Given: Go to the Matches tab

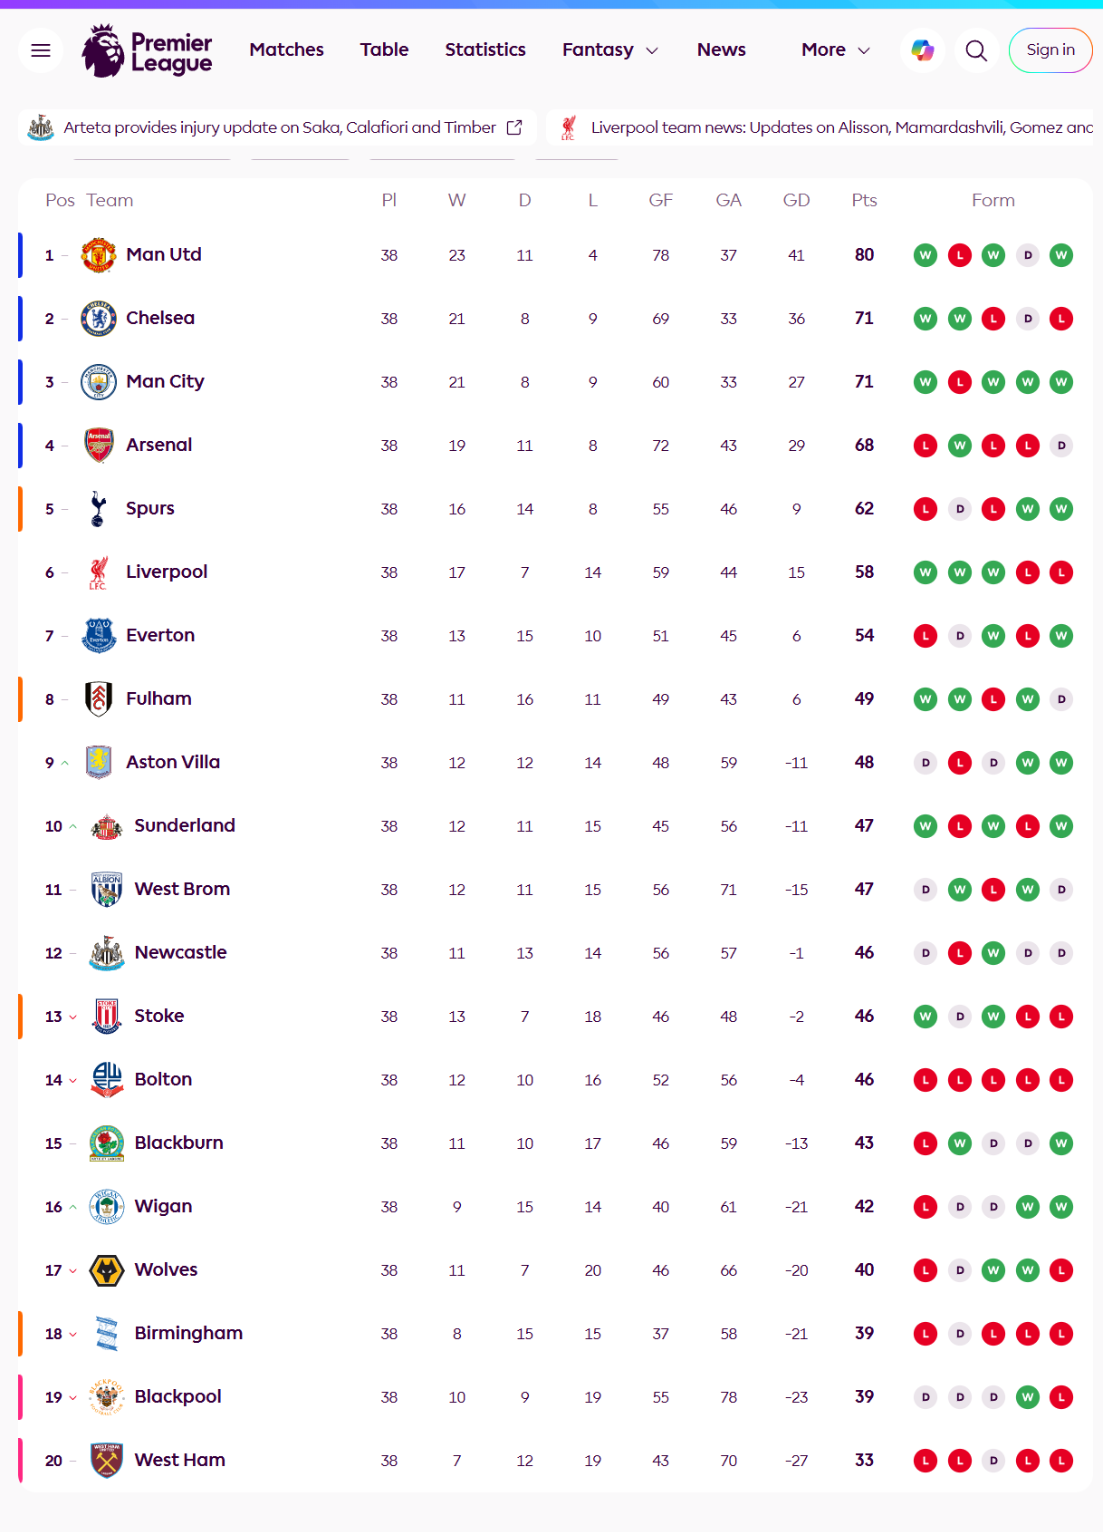Looking at the screenshot, I should click(287, 50).
